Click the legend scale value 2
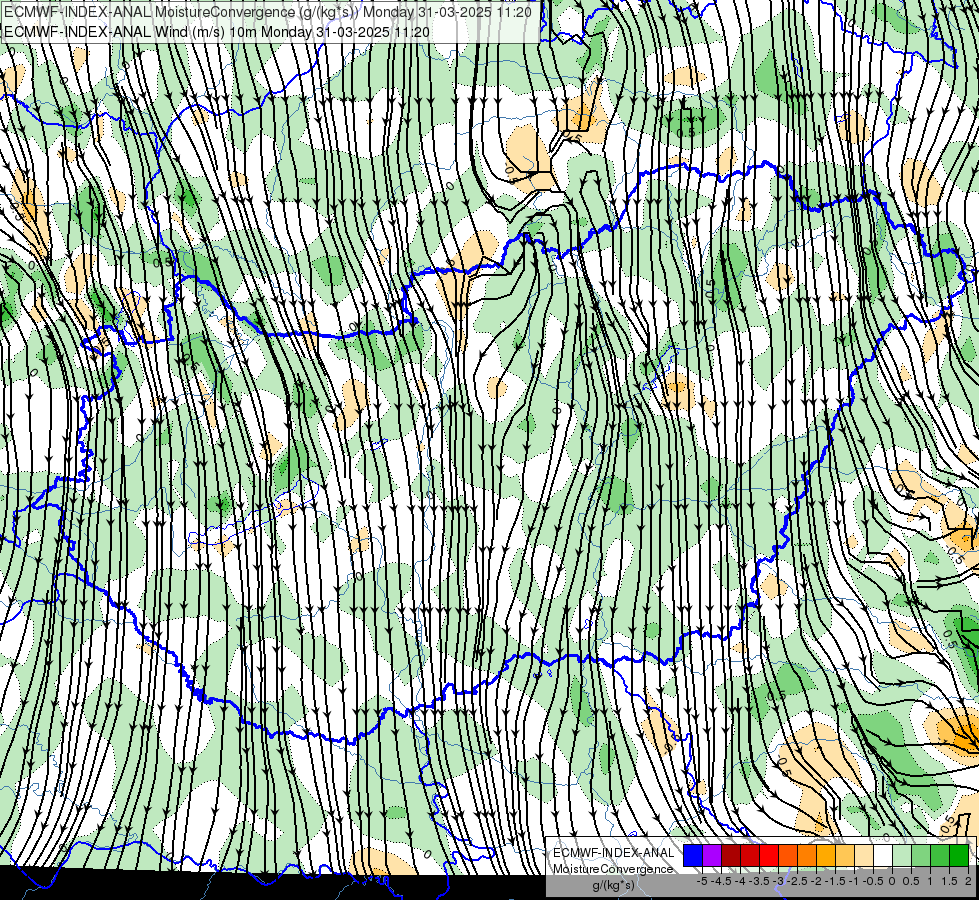 click(968, 881)
